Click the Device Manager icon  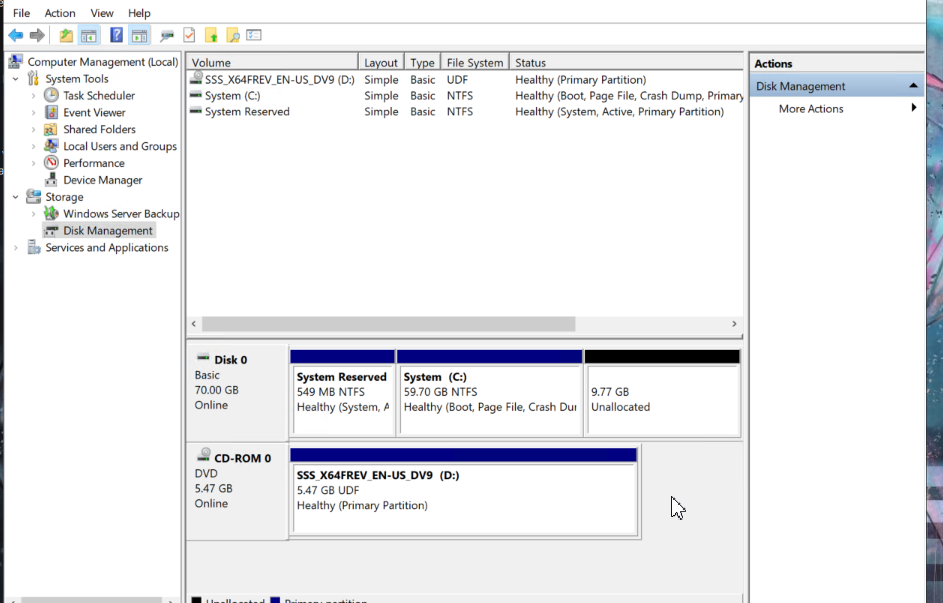click(52, 179)
